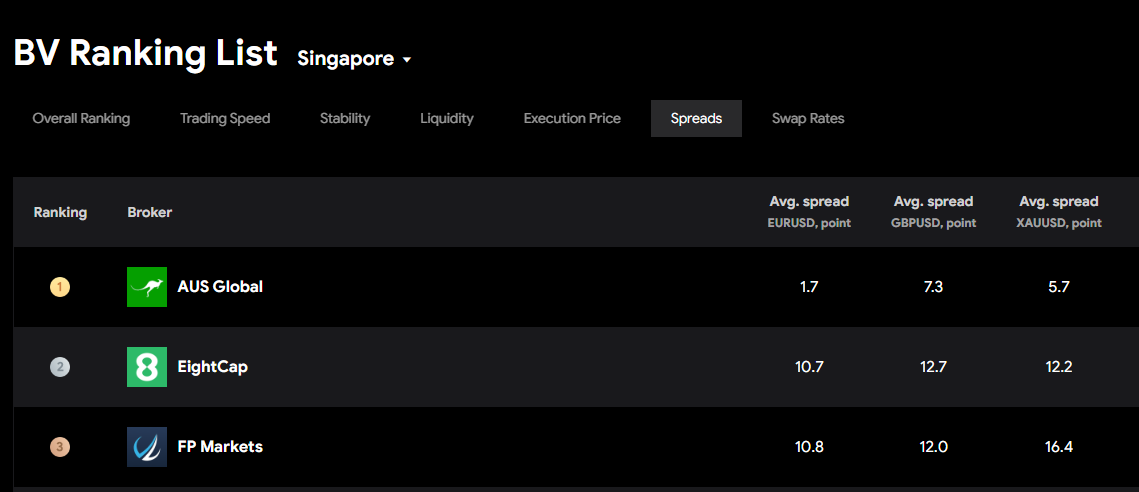The image size is (1139, 492).
Task: Select the Spreads tab
Action: point(696,118)
